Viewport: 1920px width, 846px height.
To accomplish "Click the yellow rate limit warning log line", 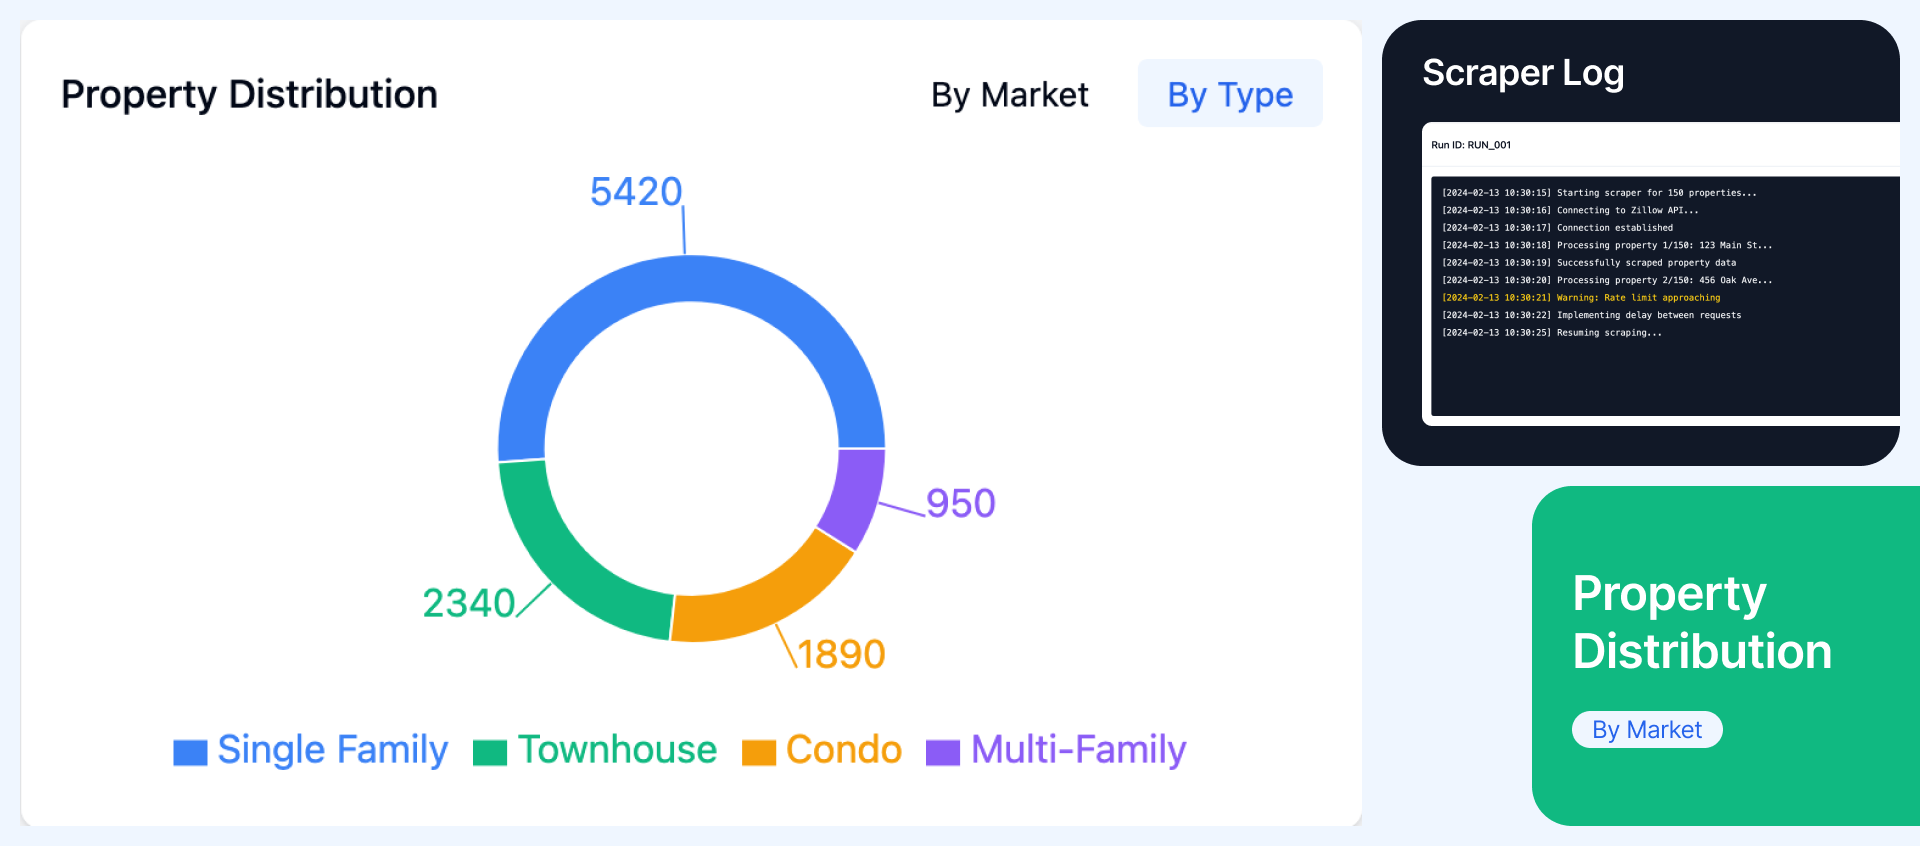I will coord(1581,298).
